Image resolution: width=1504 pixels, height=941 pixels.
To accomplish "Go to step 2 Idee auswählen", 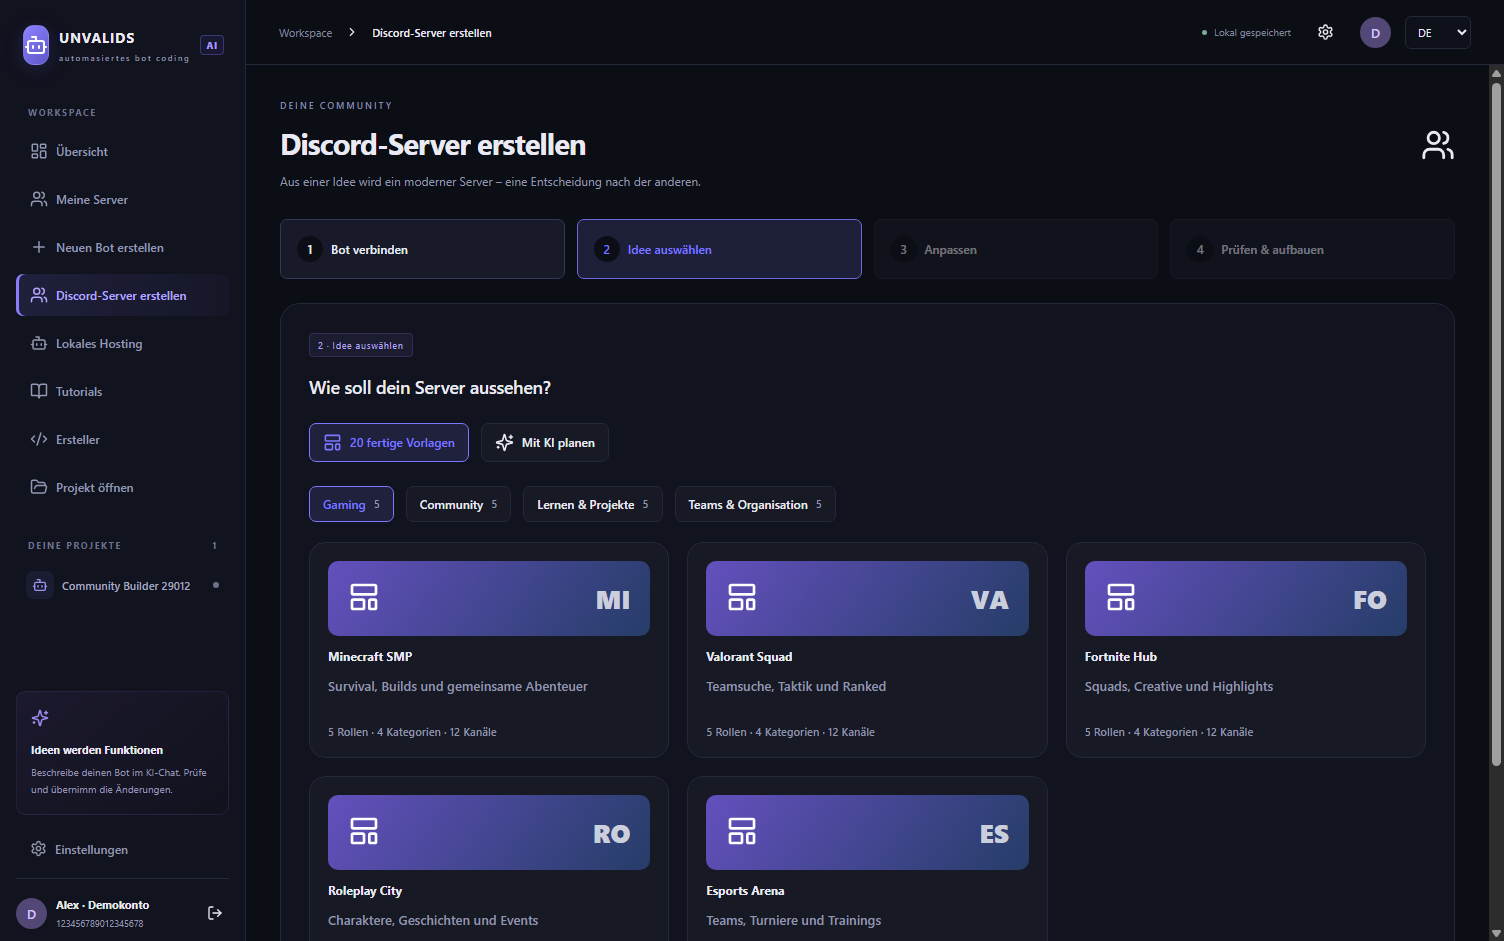I will [719, 249].
